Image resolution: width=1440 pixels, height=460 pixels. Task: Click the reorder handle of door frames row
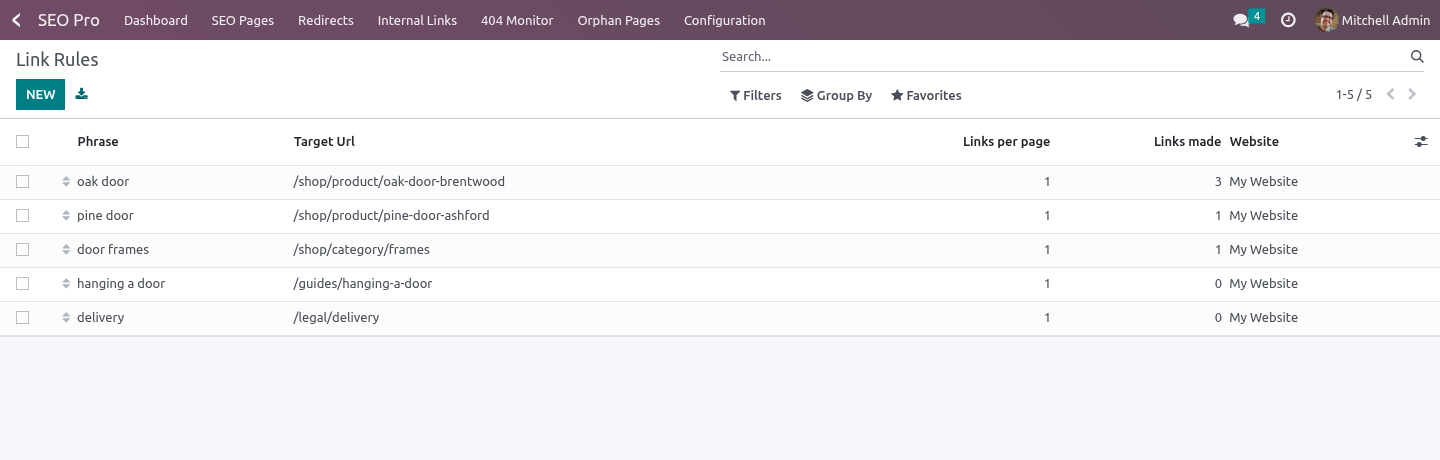point(66,250)
